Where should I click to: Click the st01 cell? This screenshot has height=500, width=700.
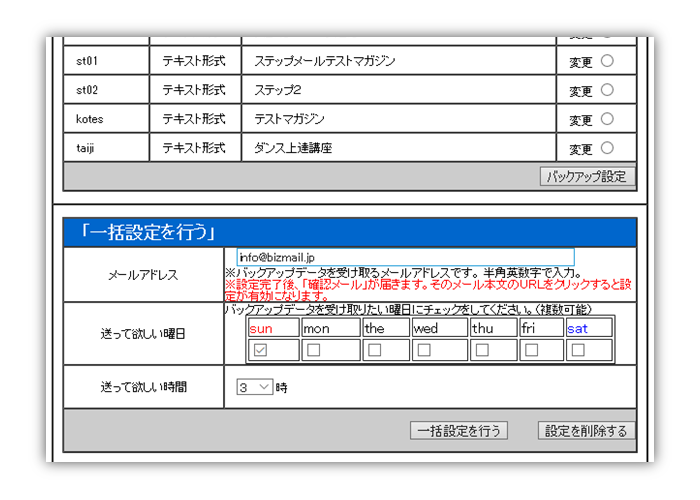[106, 61]
